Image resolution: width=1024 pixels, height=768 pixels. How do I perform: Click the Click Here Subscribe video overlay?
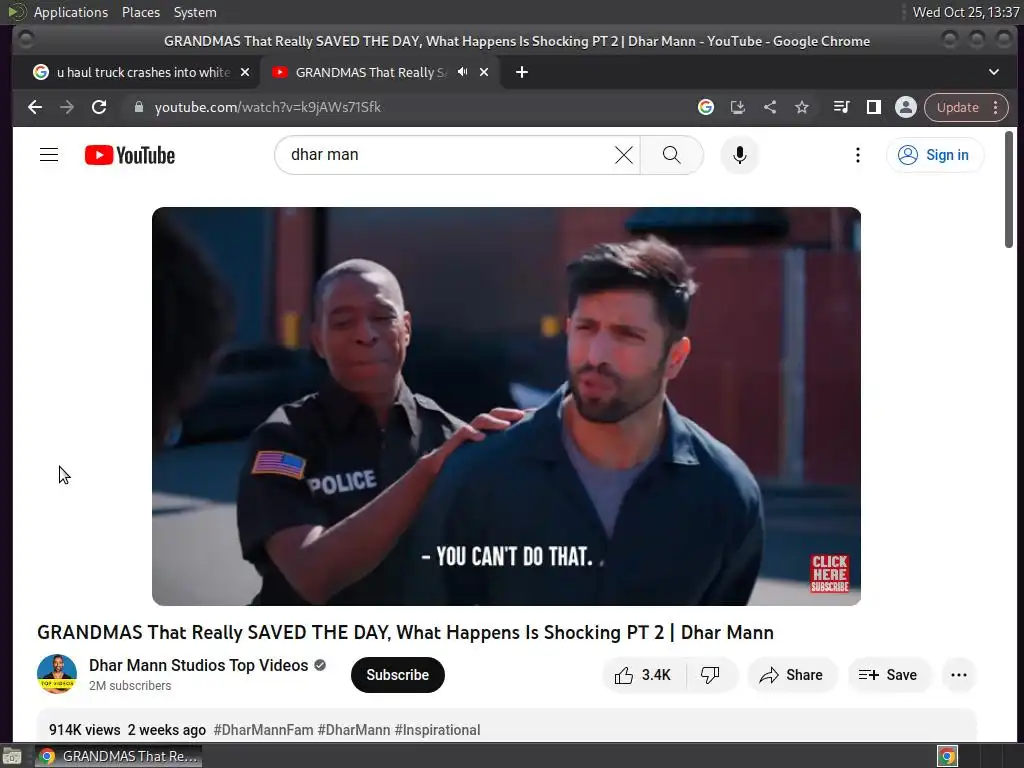829,573
